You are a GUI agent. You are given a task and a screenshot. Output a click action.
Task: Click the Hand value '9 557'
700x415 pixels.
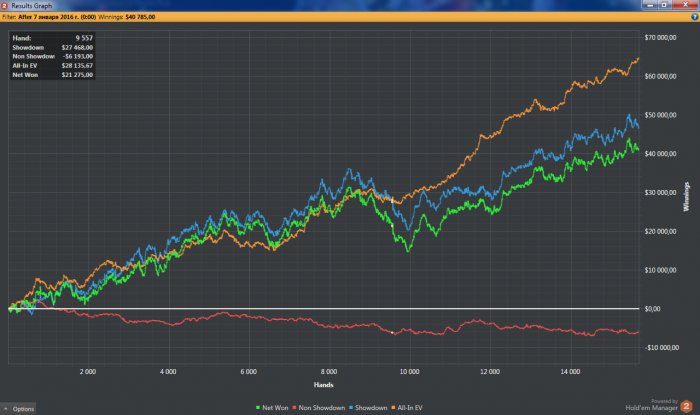point(84,38)
